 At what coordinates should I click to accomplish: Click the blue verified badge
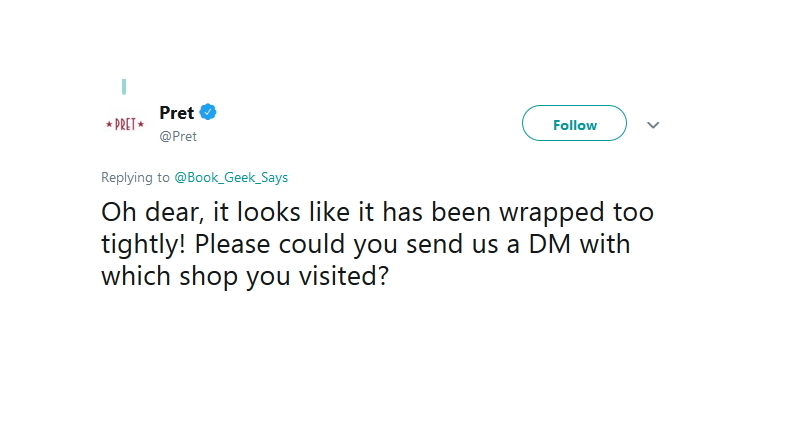click(210, 112)
